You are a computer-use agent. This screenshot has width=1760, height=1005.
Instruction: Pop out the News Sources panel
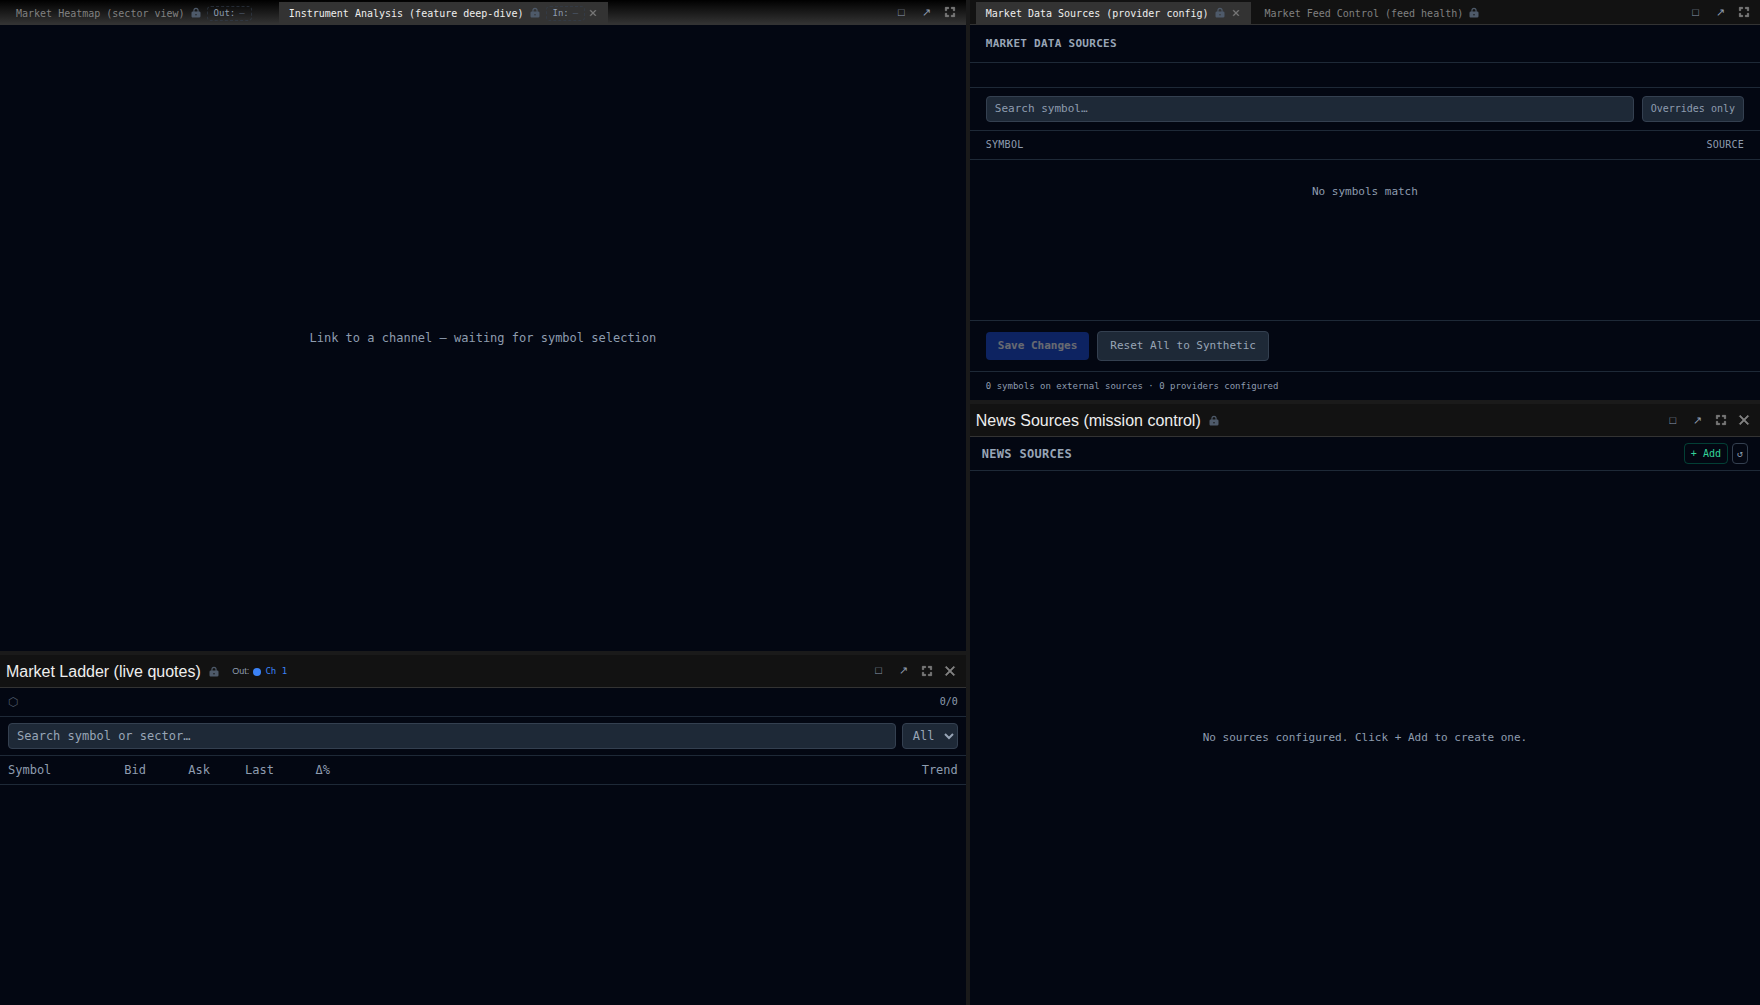click(1697, 421)
